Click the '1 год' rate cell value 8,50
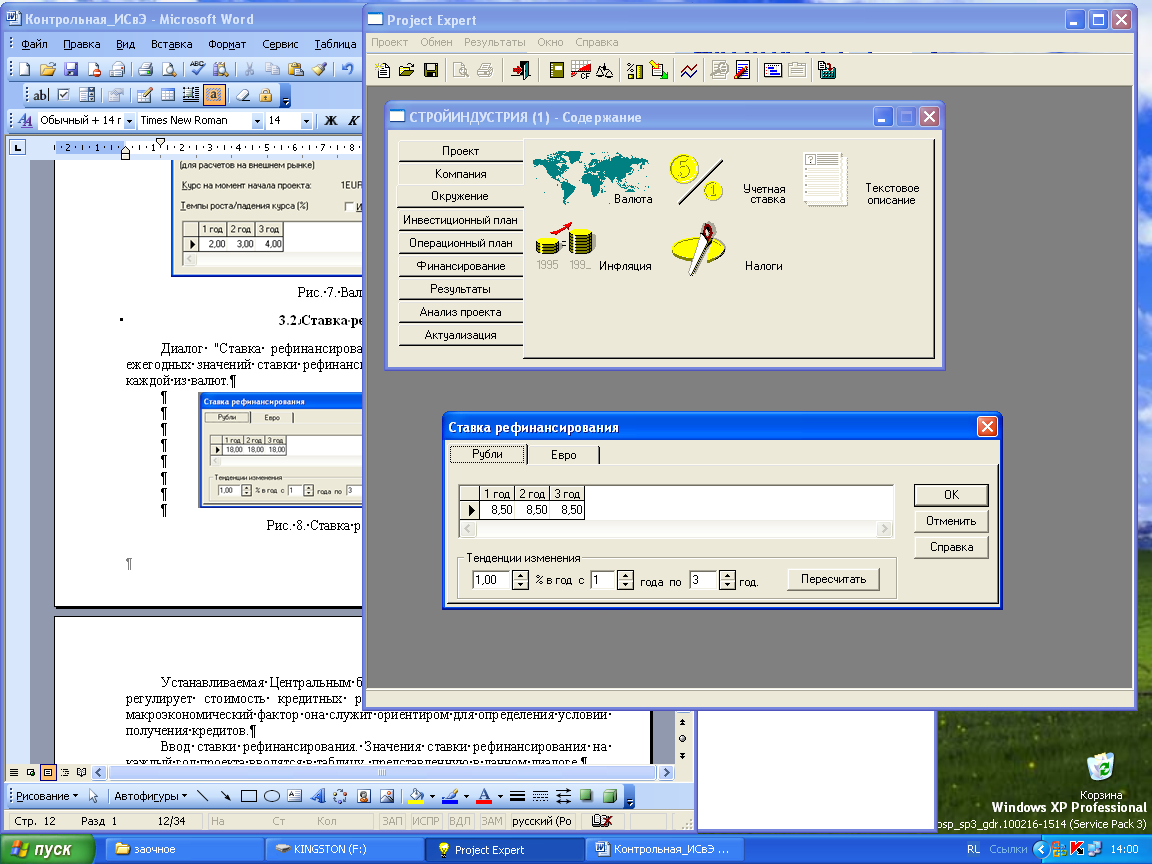Screen dimensions: 1152x864 pyautogui.click(x=498, y=510)
